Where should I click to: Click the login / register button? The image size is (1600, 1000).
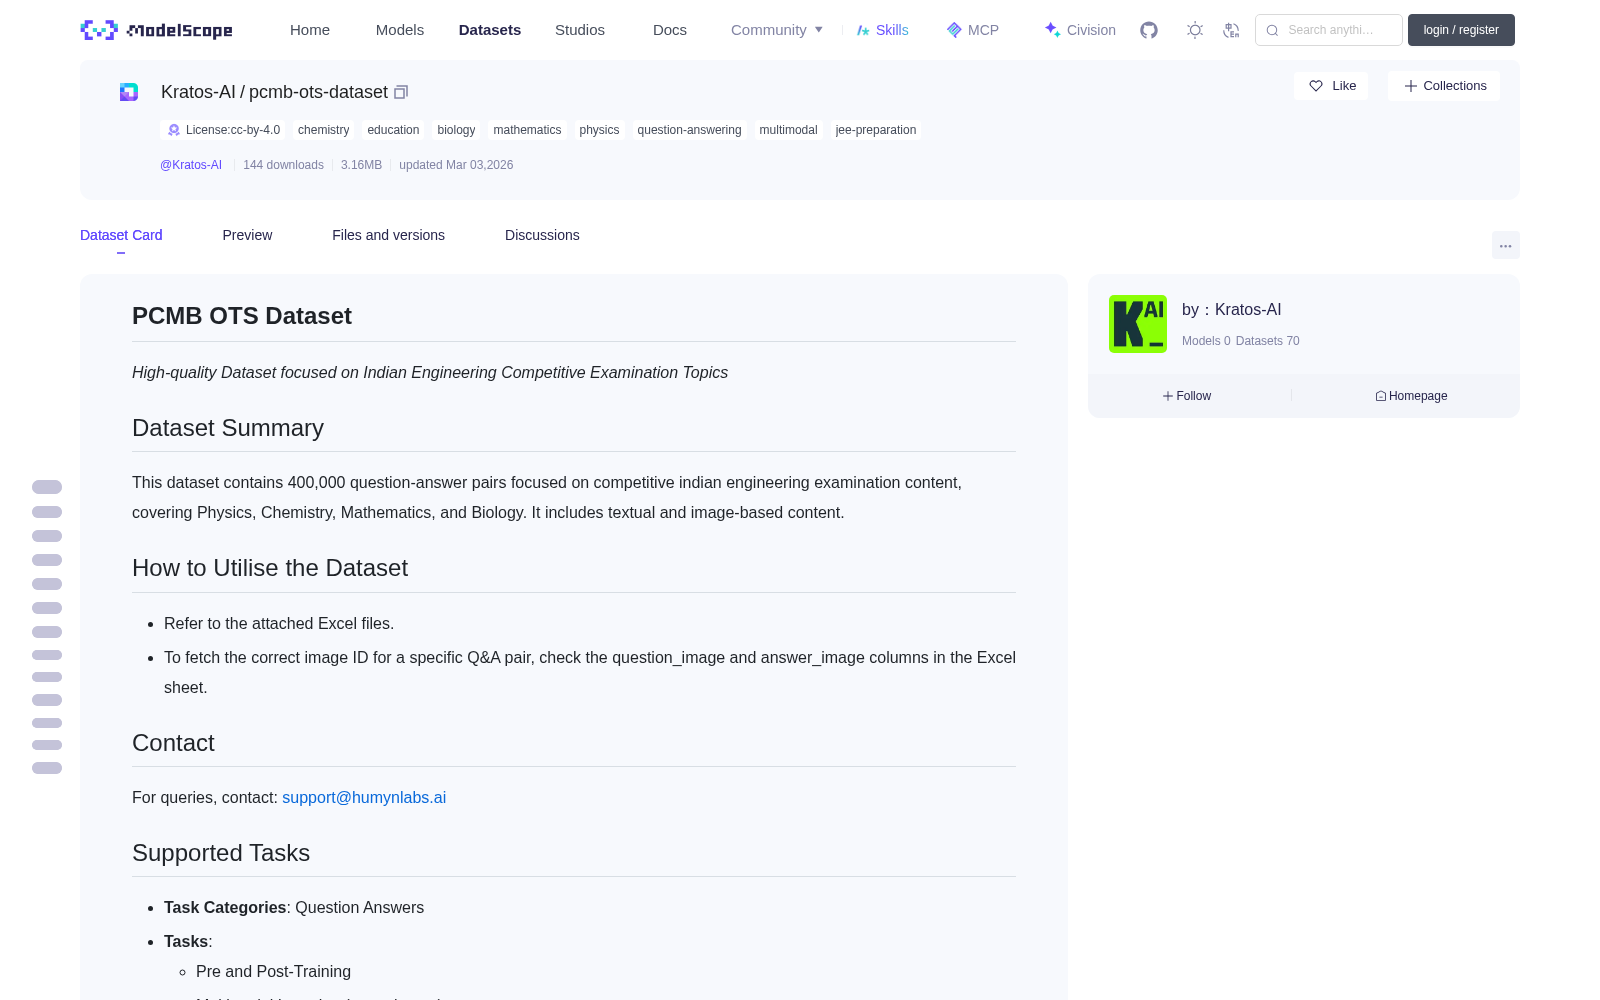[x=1461, y=30]
